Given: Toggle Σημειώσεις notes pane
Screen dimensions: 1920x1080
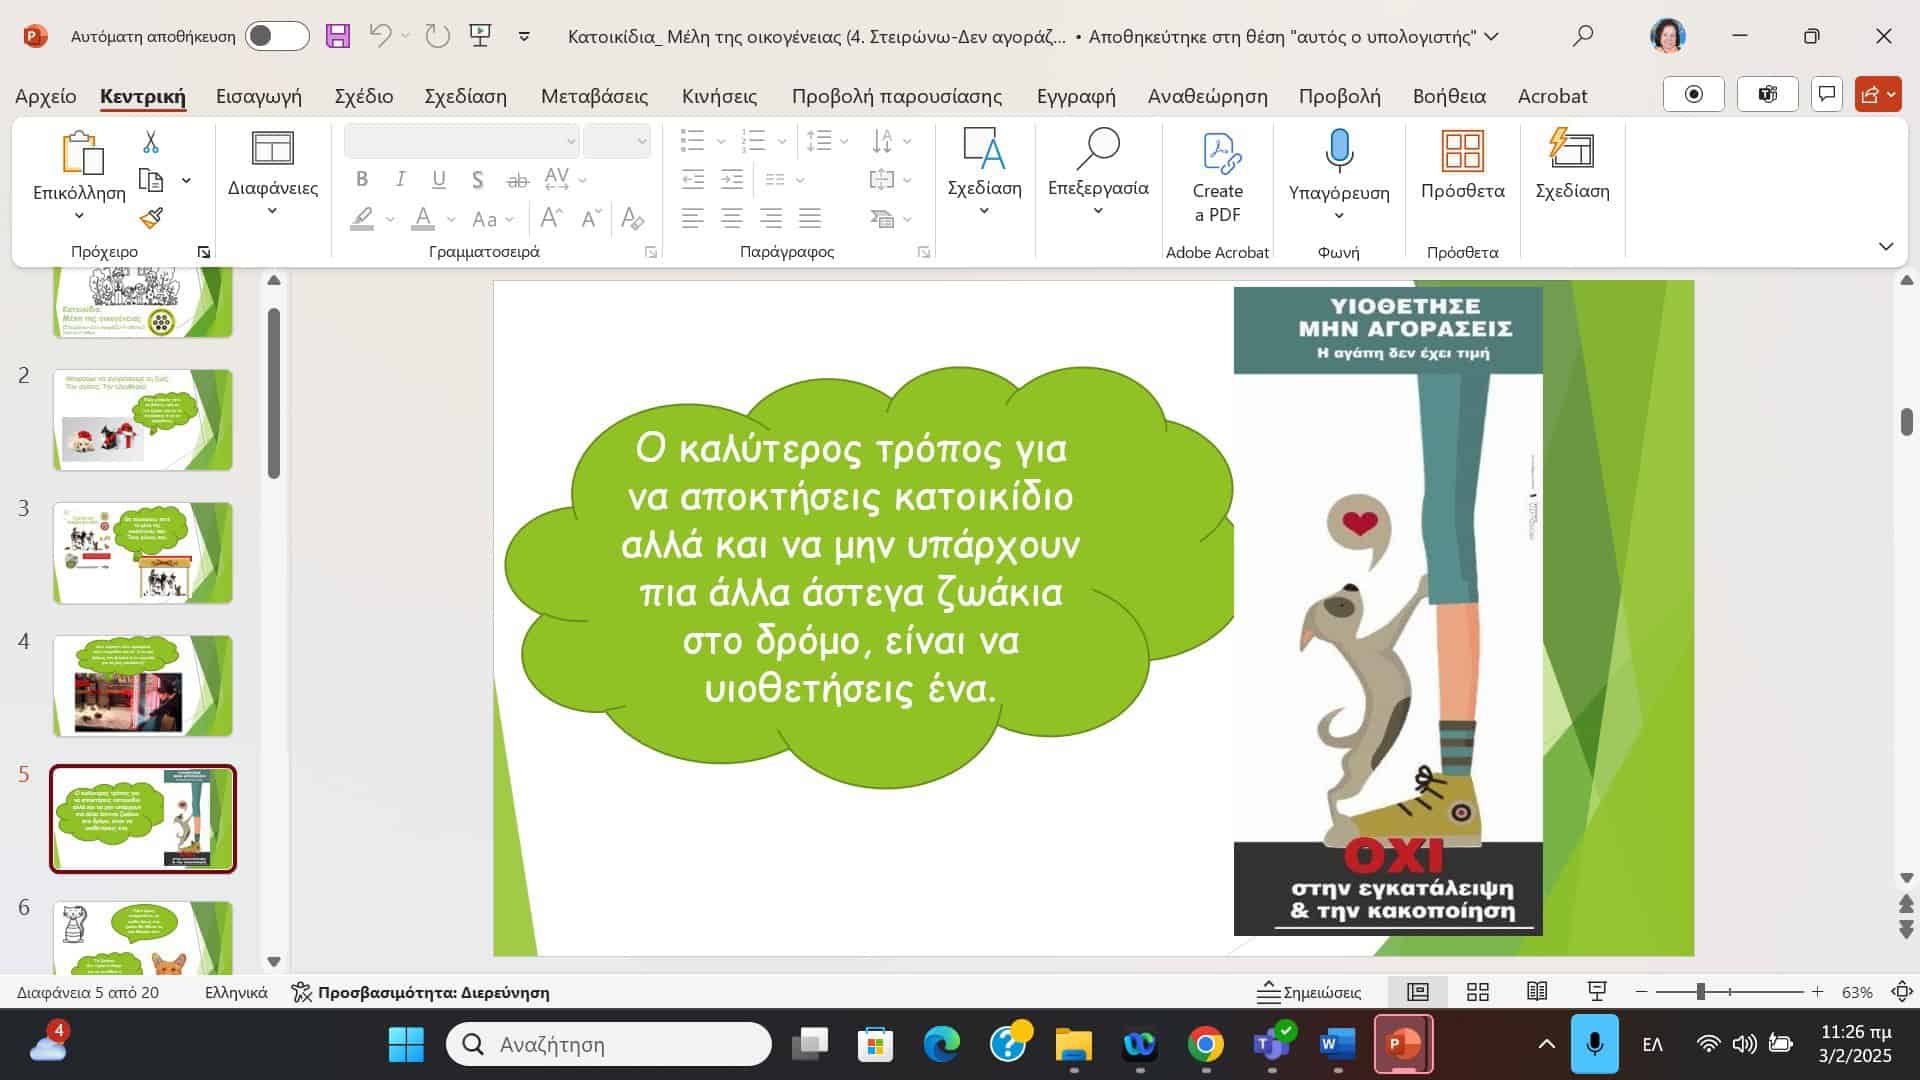Looking at the screenshot, I should [1309, 992].
